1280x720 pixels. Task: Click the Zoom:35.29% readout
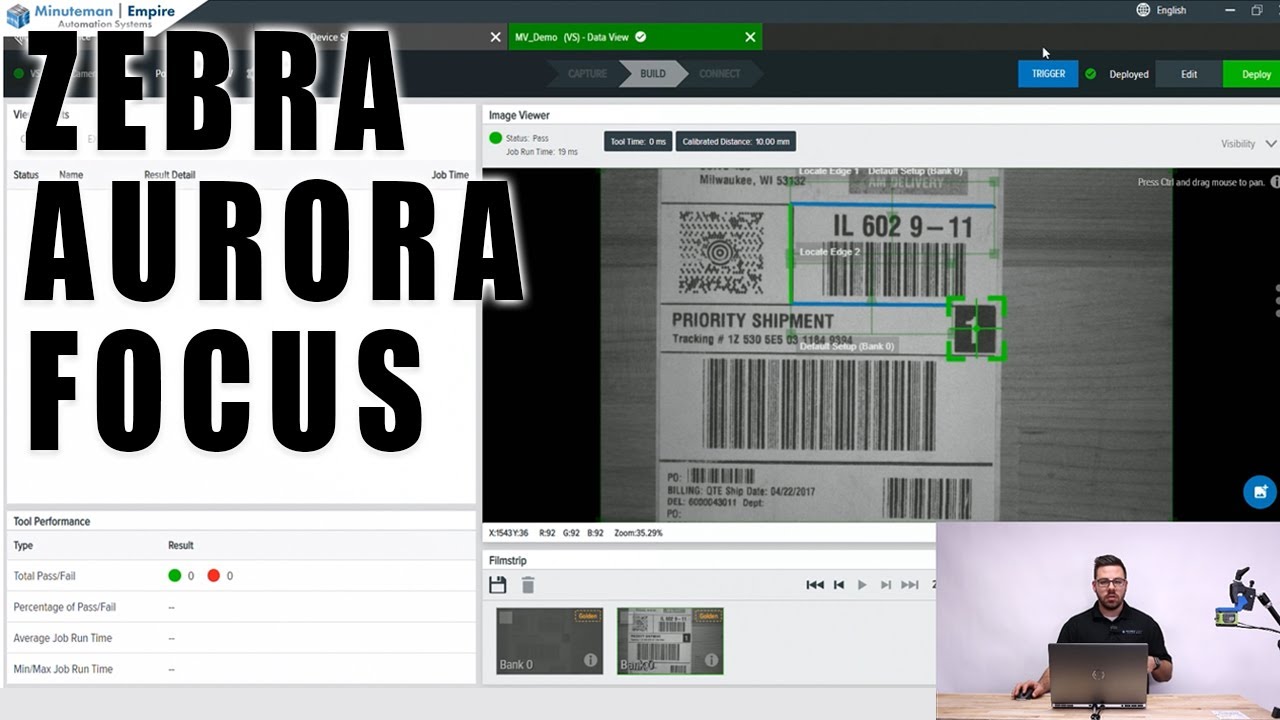coord(638,533)
